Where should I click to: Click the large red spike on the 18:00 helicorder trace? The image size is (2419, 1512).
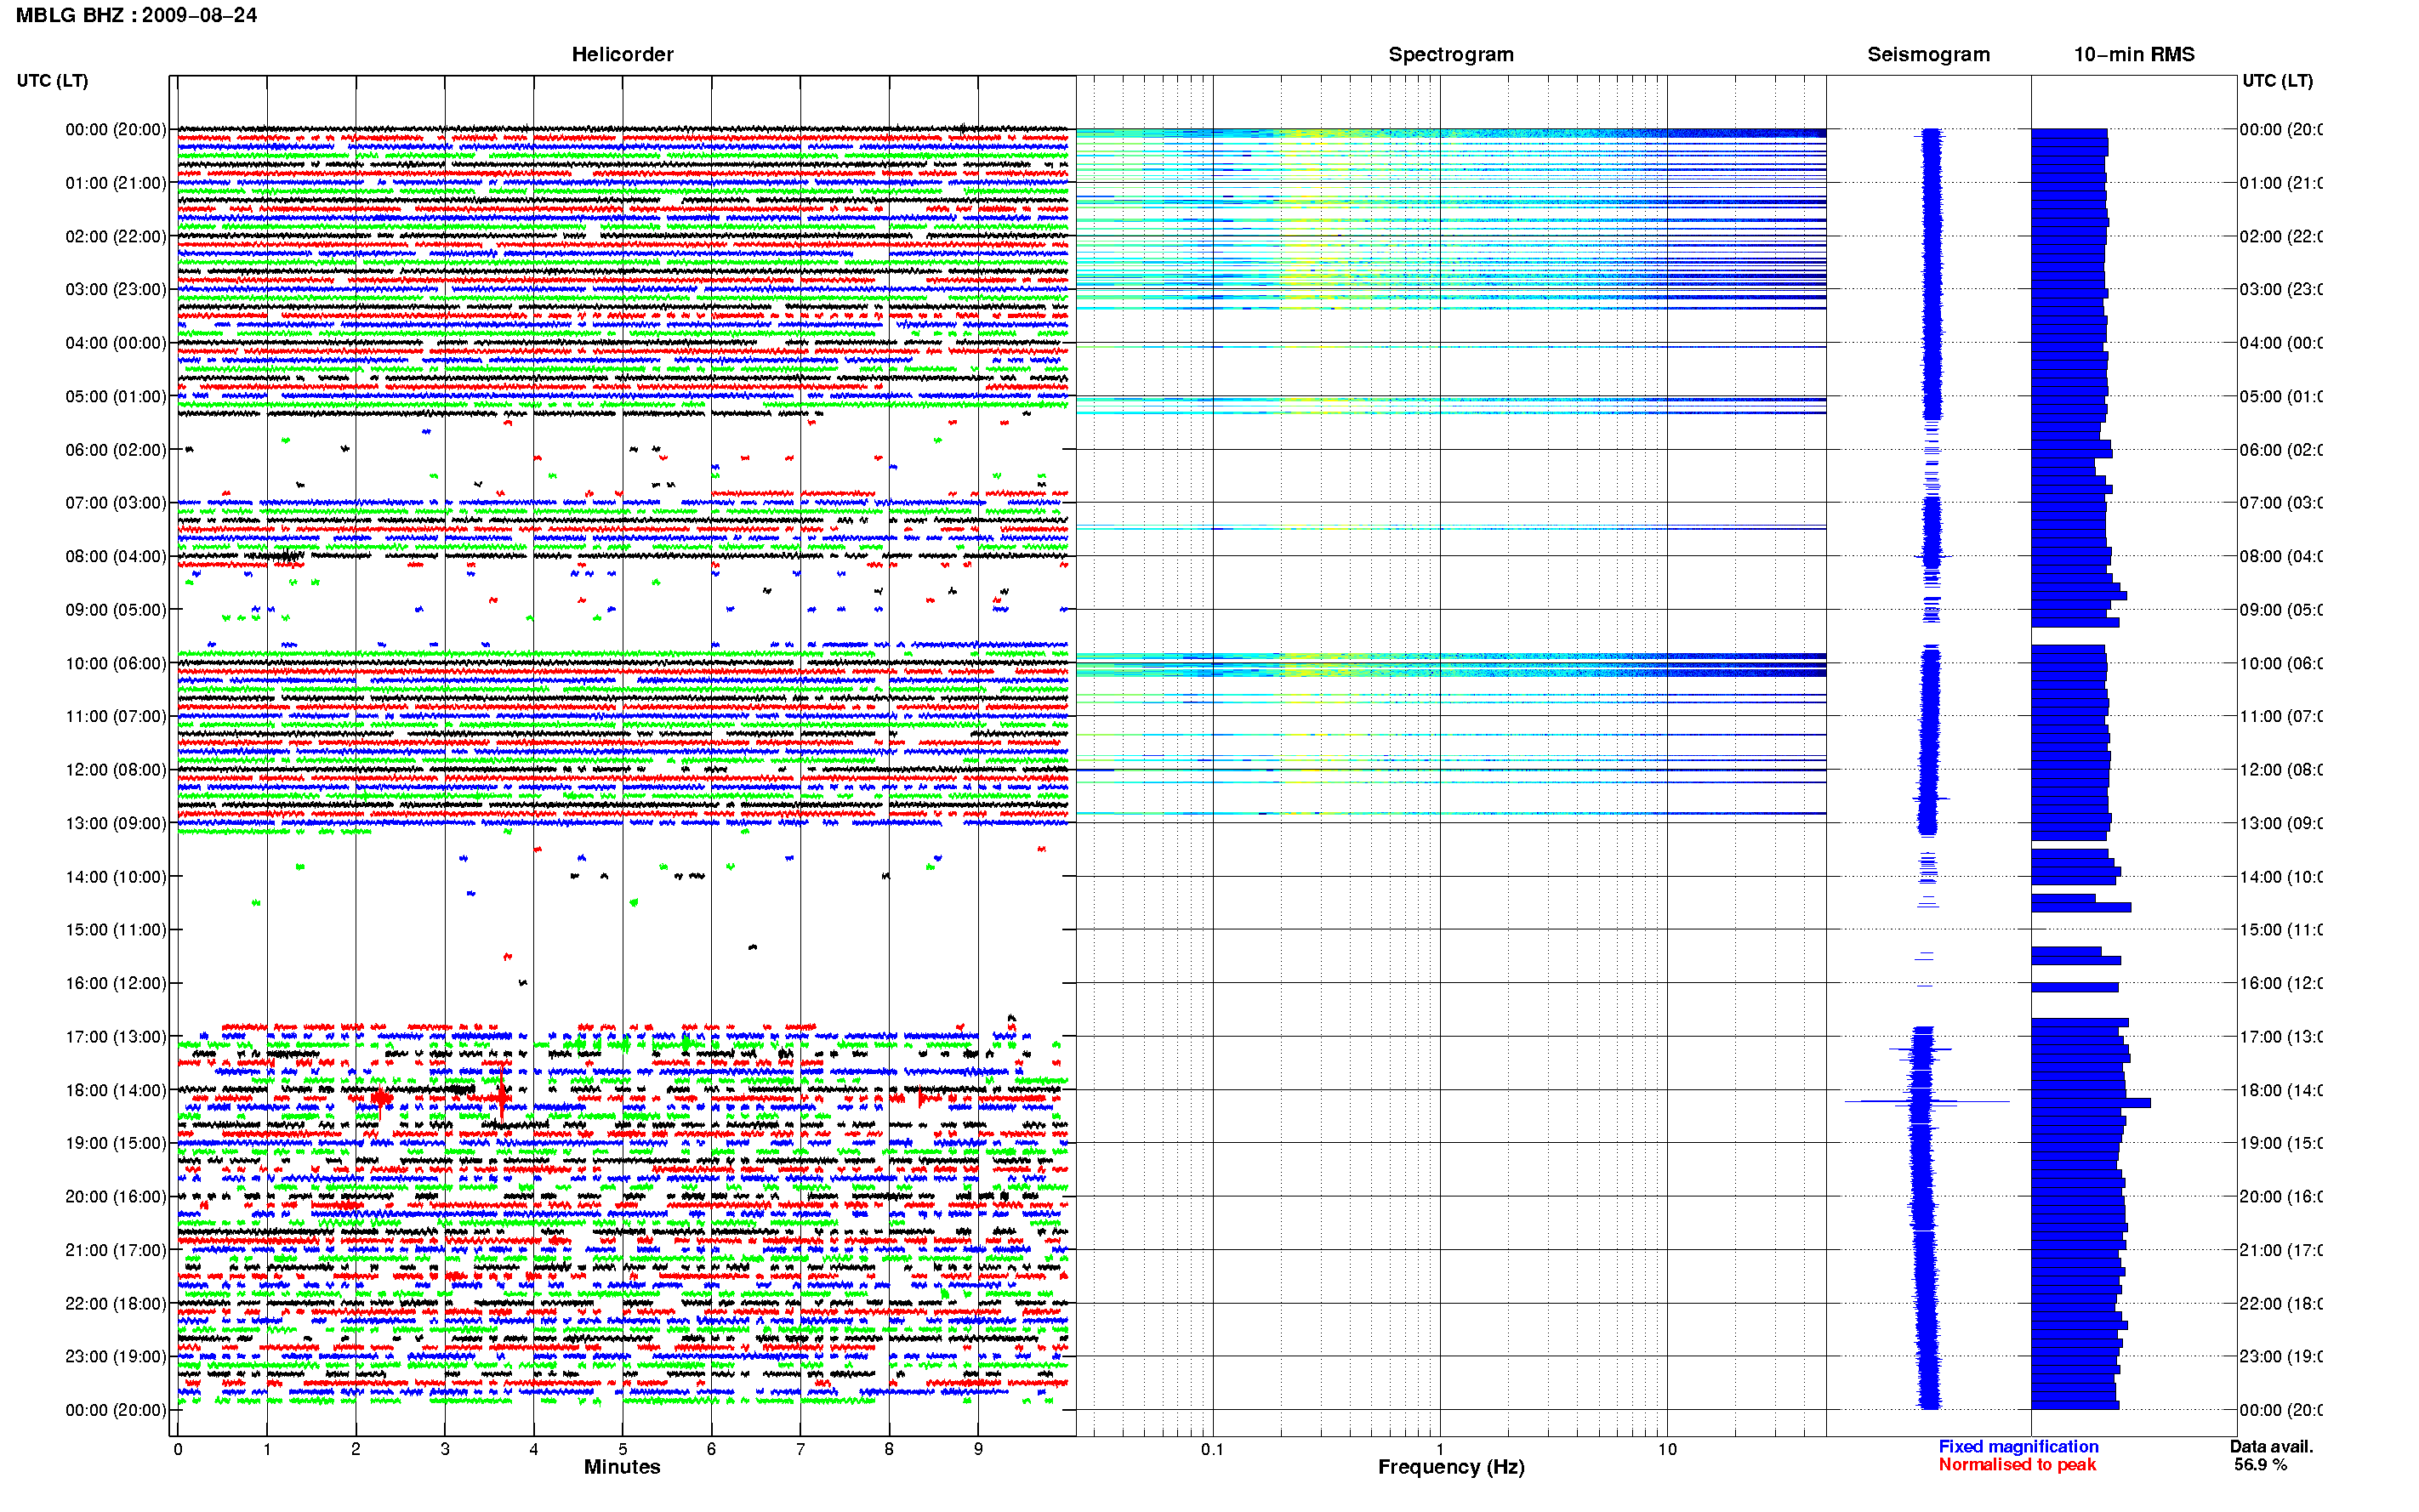[502, 1096]
